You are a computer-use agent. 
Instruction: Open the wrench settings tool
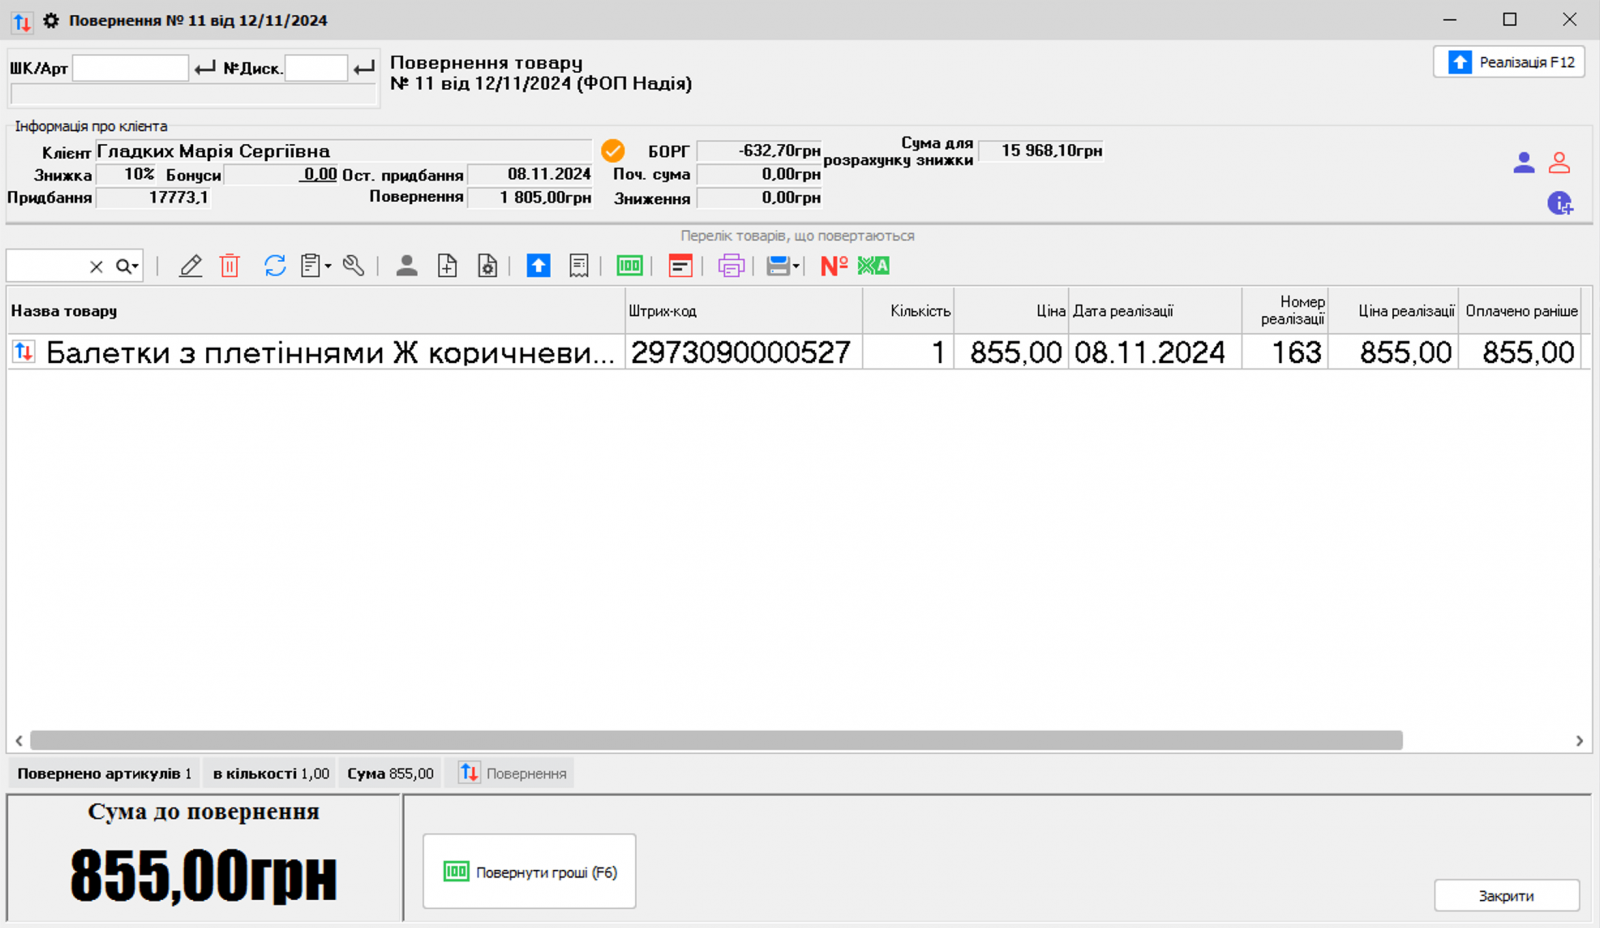[x=353, y=265]
